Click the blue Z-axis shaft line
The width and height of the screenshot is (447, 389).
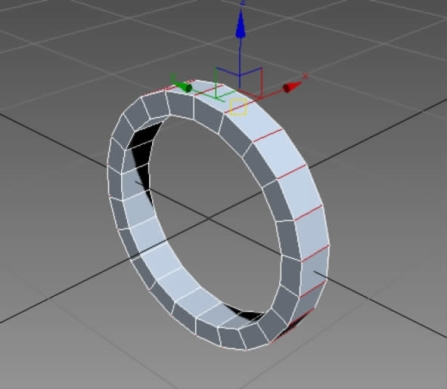pyautogui.click(x=240, y=58)
